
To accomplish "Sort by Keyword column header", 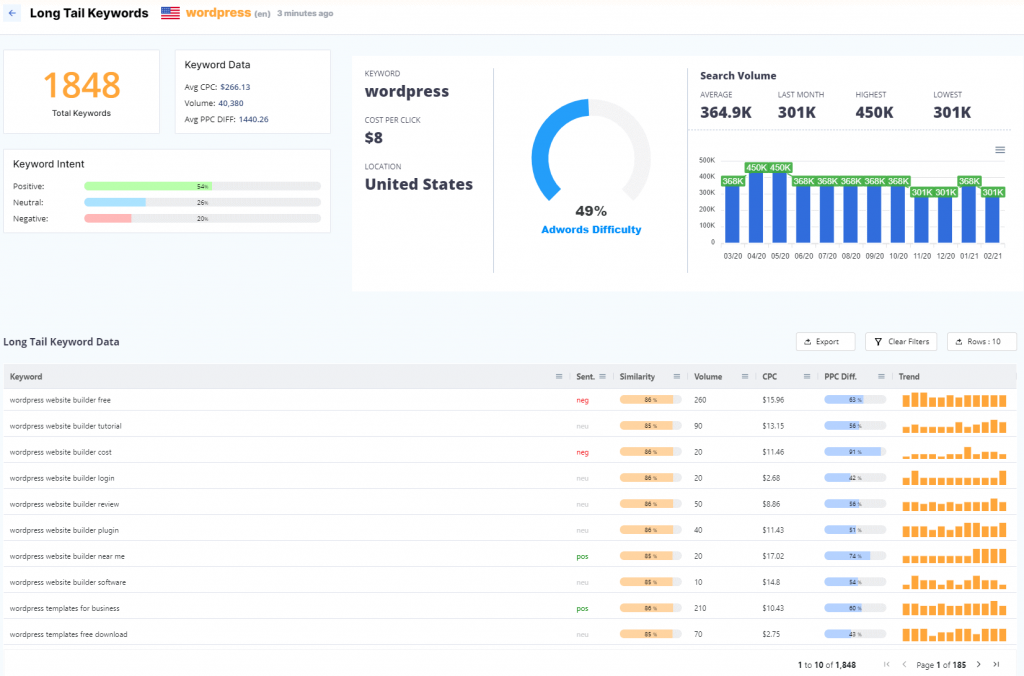I will (x=26, y=377).
